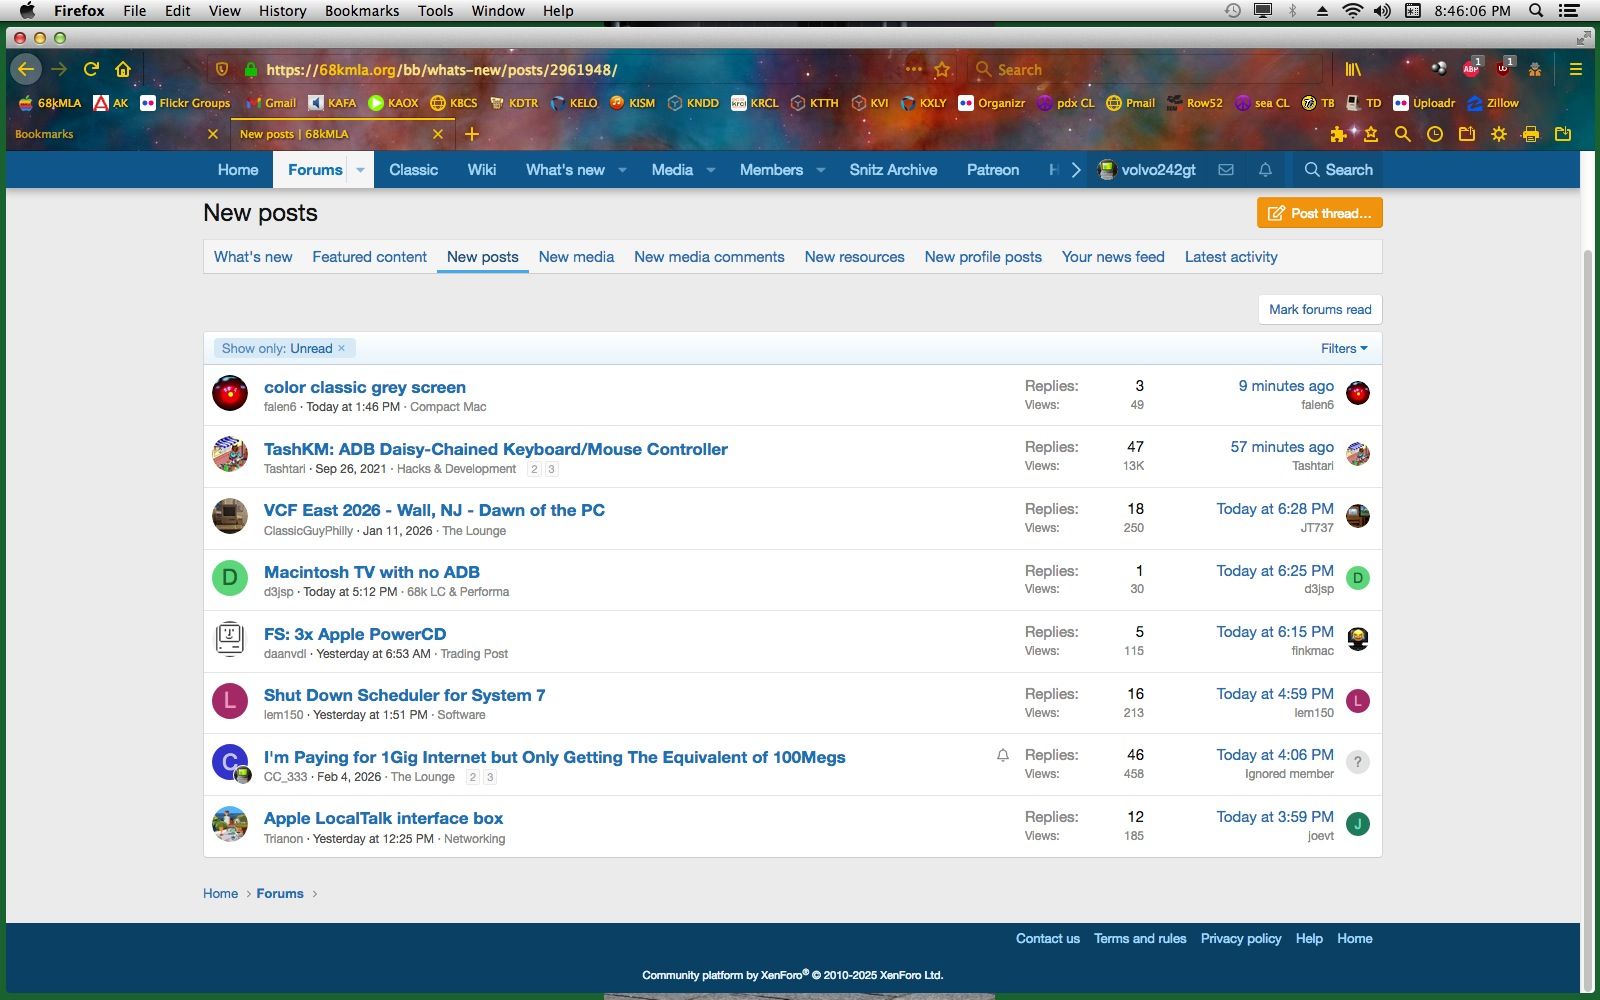The width and height of the screenshot is (1600, 1000).
Task: Click the Mark forums read button
Action: click(x=1319, y=310)
